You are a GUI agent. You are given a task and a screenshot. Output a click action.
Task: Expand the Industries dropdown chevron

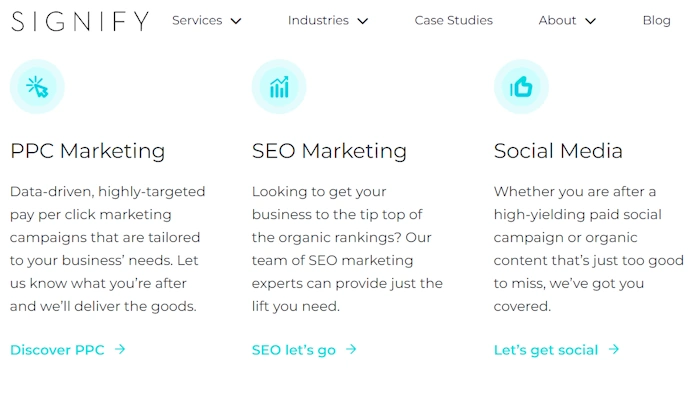[x=362, y=21]
